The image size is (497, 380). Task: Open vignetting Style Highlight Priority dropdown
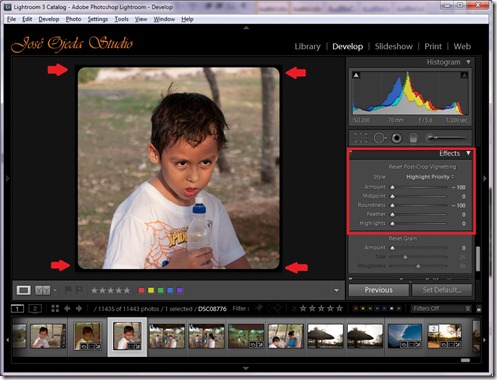pyautogui.click(x=430, y=177)
